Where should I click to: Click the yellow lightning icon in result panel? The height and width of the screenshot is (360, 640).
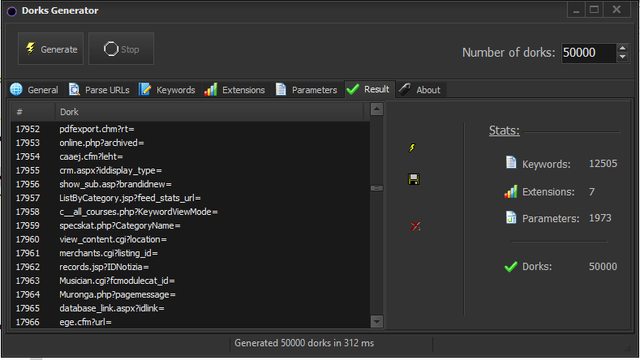[x=412, y=148]
